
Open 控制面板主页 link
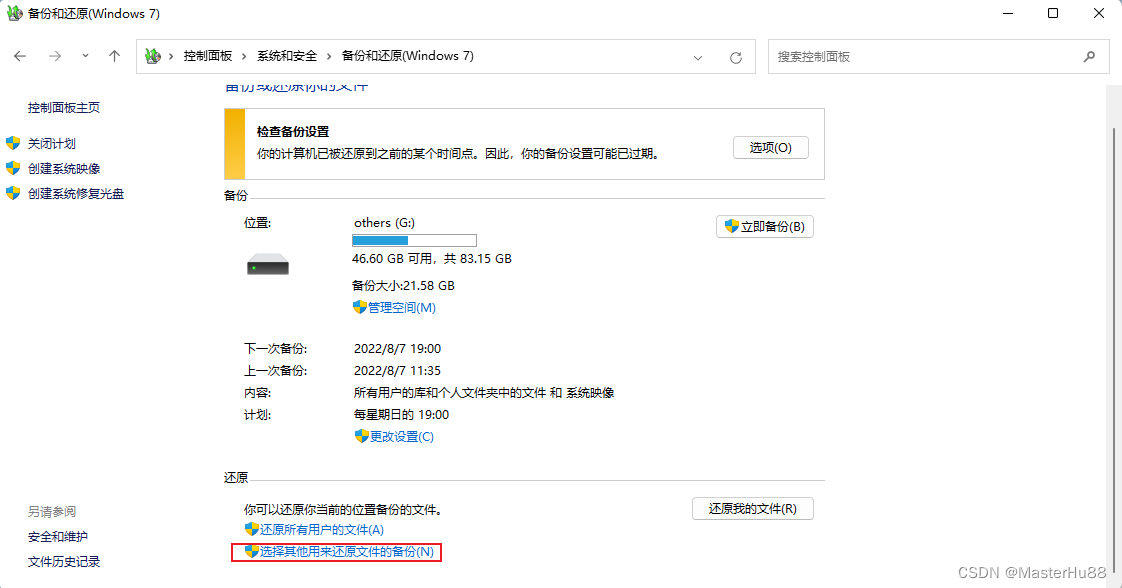[x=64, y=107]
